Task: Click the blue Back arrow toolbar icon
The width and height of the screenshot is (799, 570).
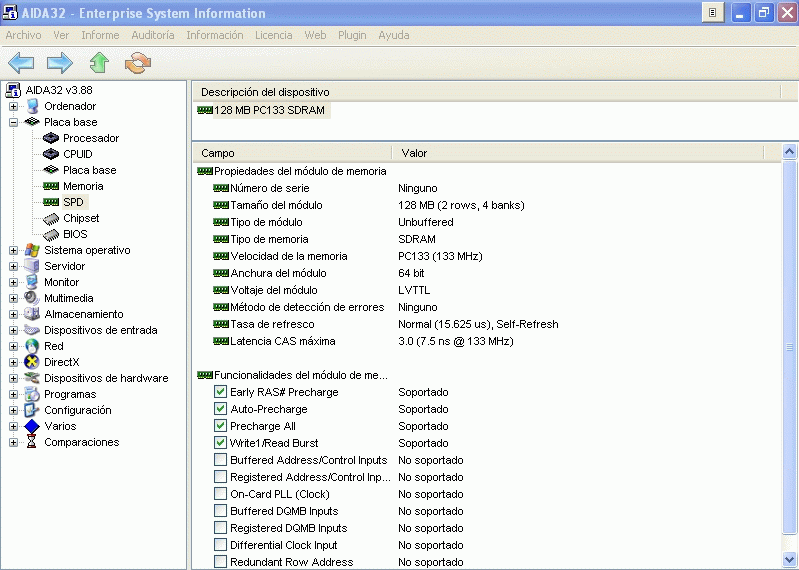Action: (21, 63)
